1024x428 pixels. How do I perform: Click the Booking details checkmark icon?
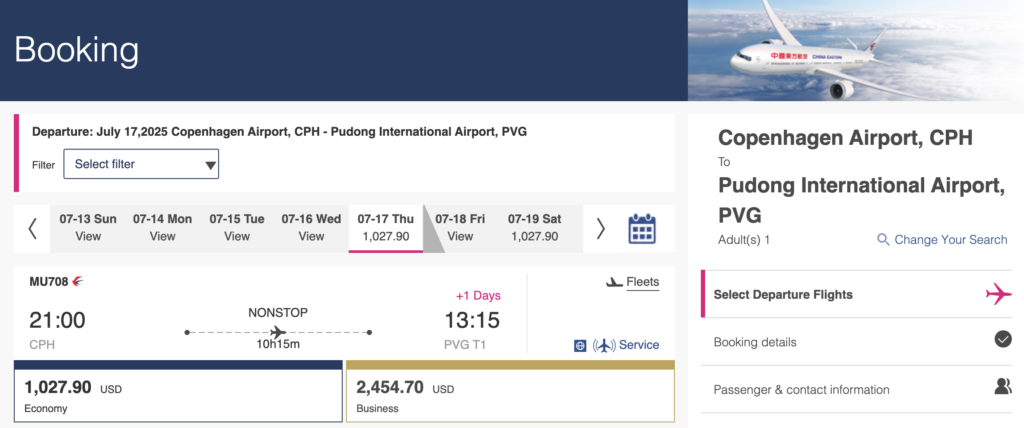pyautogui.click(x=1003, y=340)
